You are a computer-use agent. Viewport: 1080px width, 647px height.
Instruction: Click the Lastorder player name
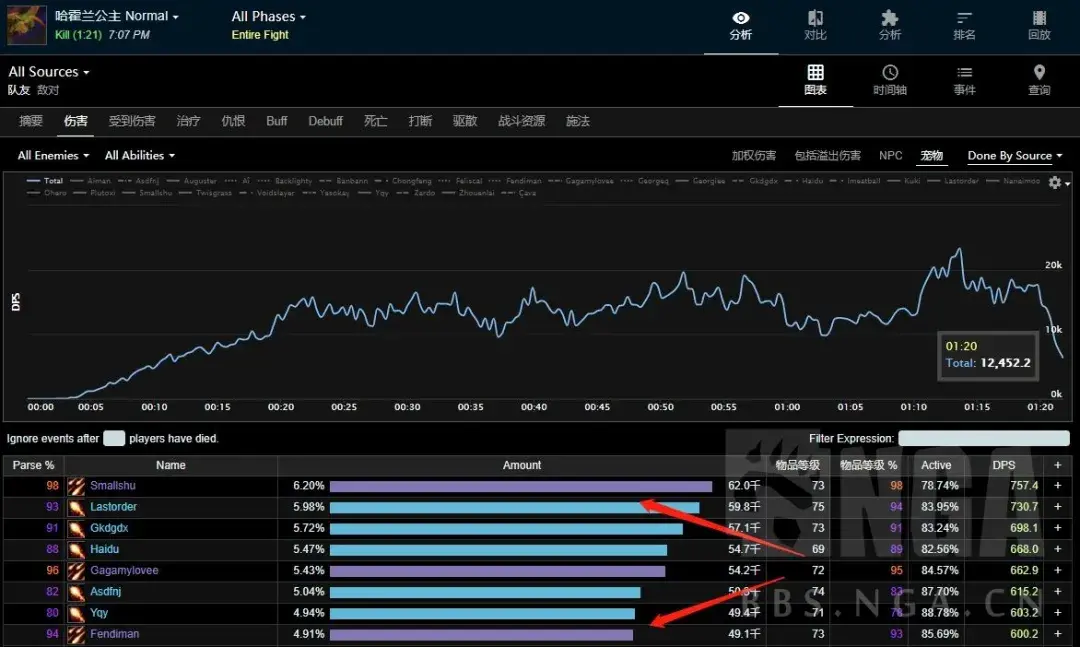click(x=113, y=507)
